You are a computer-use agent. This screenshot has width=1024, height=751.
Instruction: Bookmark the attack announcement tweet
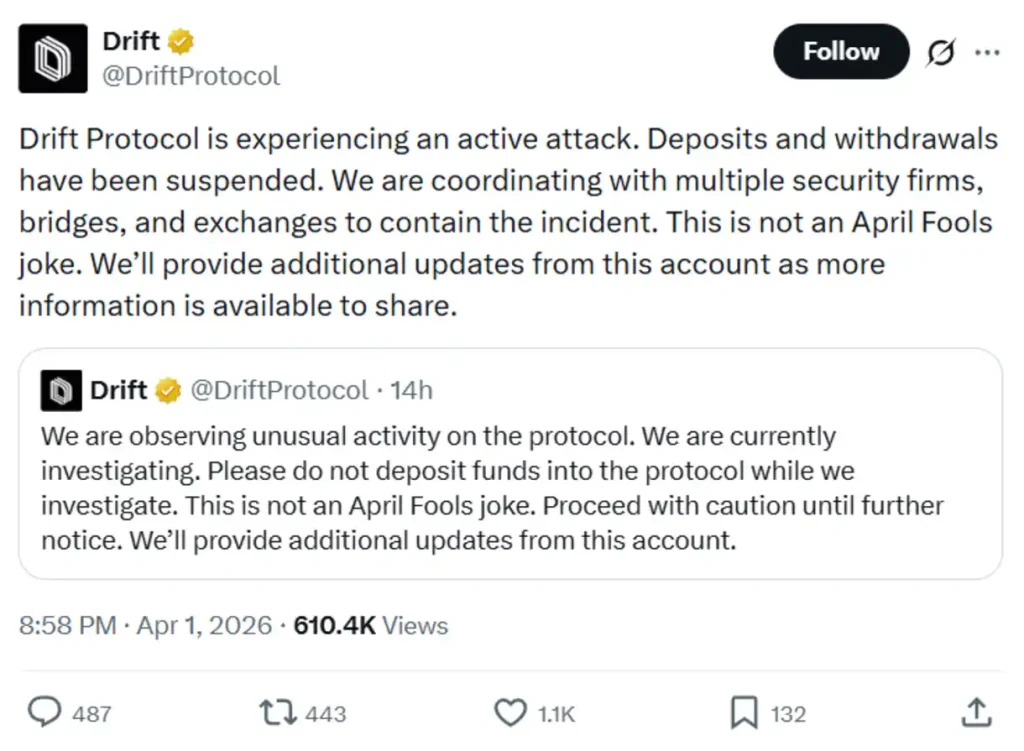pos(744,710)
